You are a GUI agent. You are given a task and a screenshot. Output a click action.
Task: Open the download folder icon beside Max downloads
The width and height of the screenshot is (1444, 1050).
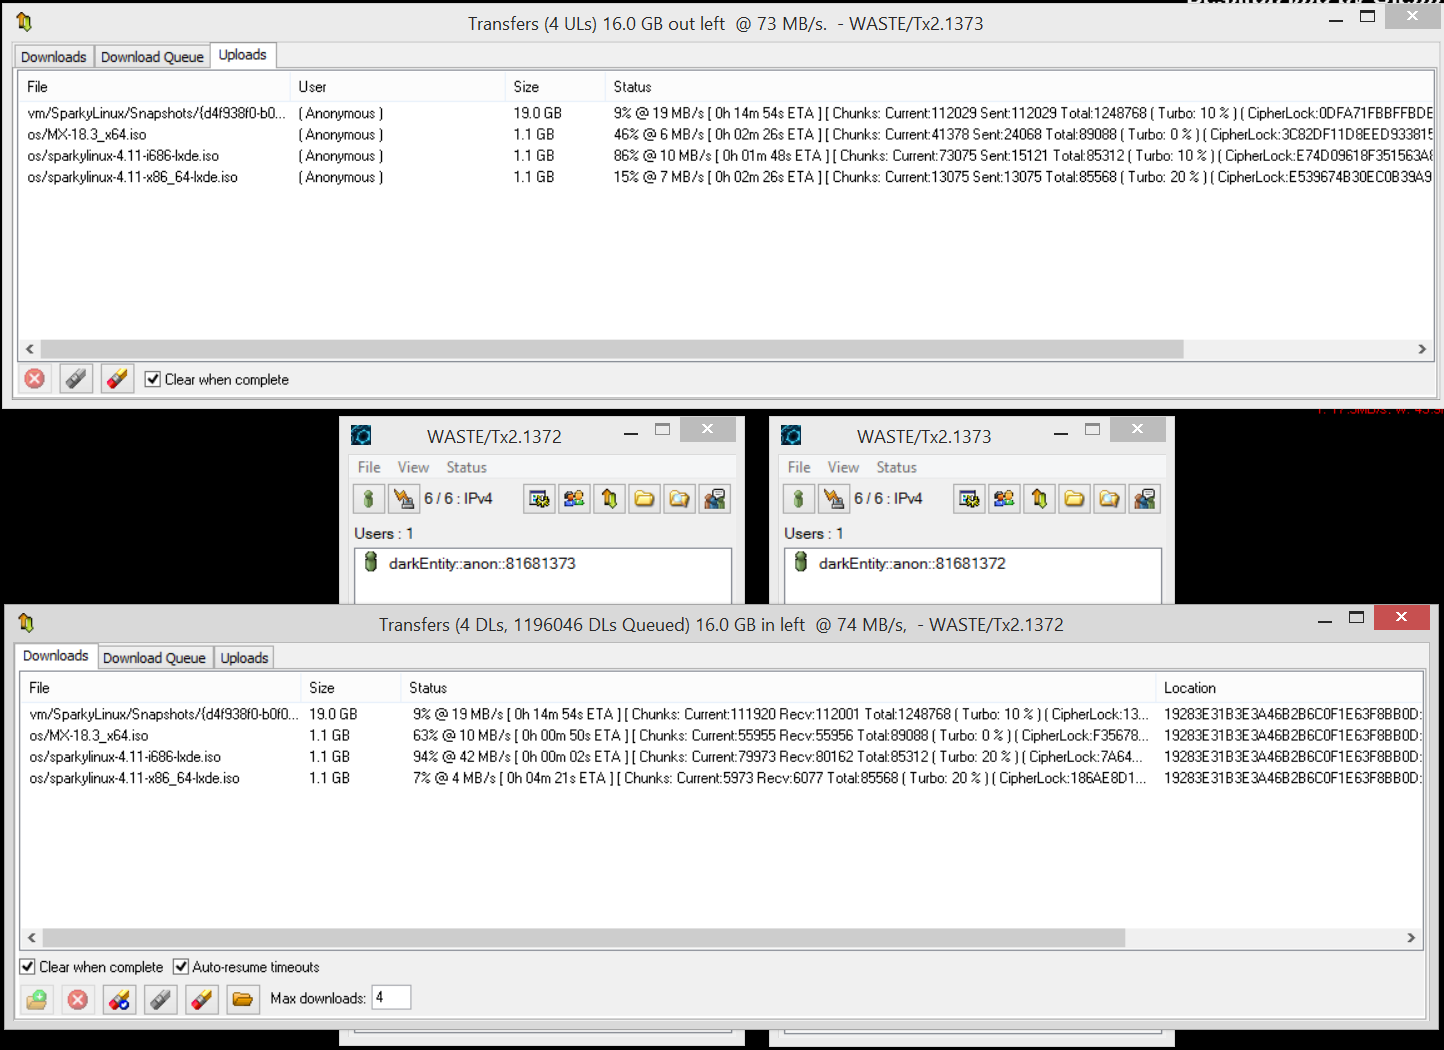(x=243, y=999)
